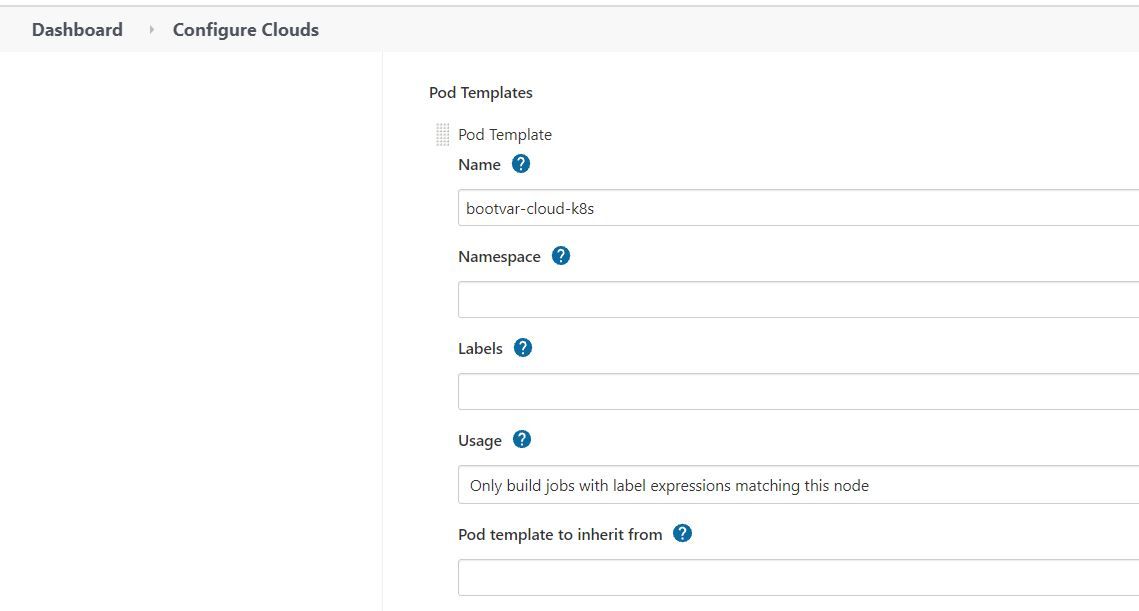The image size is (1139, 611).
Task: Click the Pod template to inherit from input
Action: (798, 578)
